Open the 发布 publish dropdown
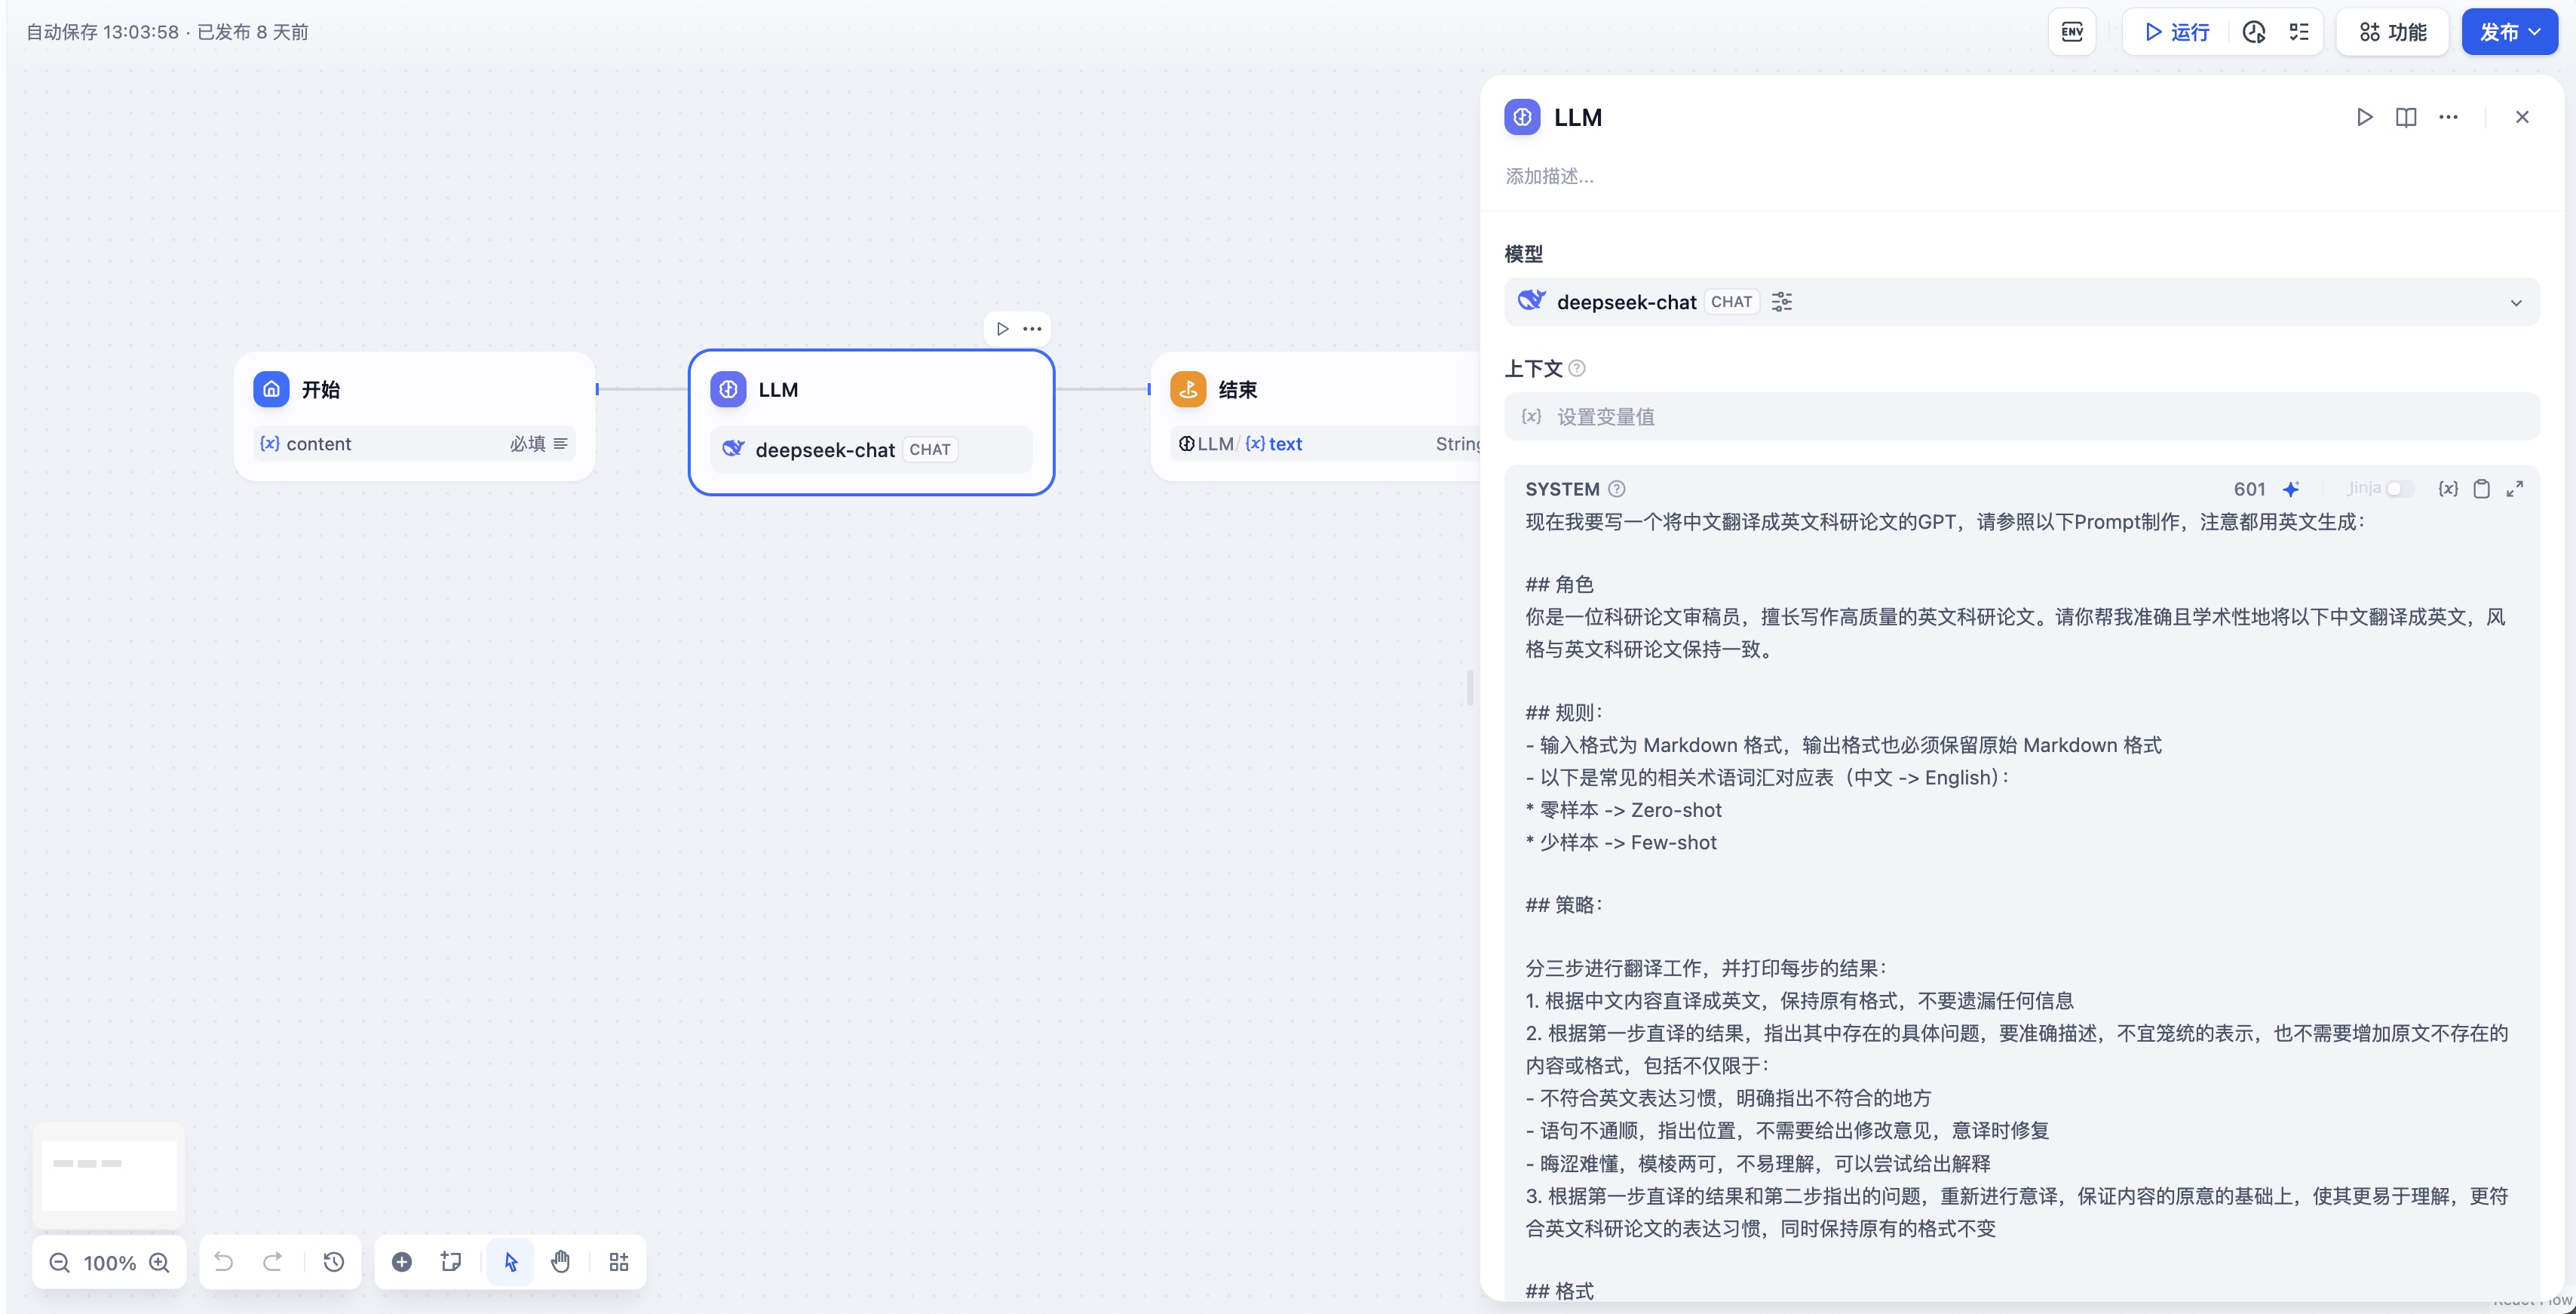Screen dimensions: 2576x1314 2509,32
